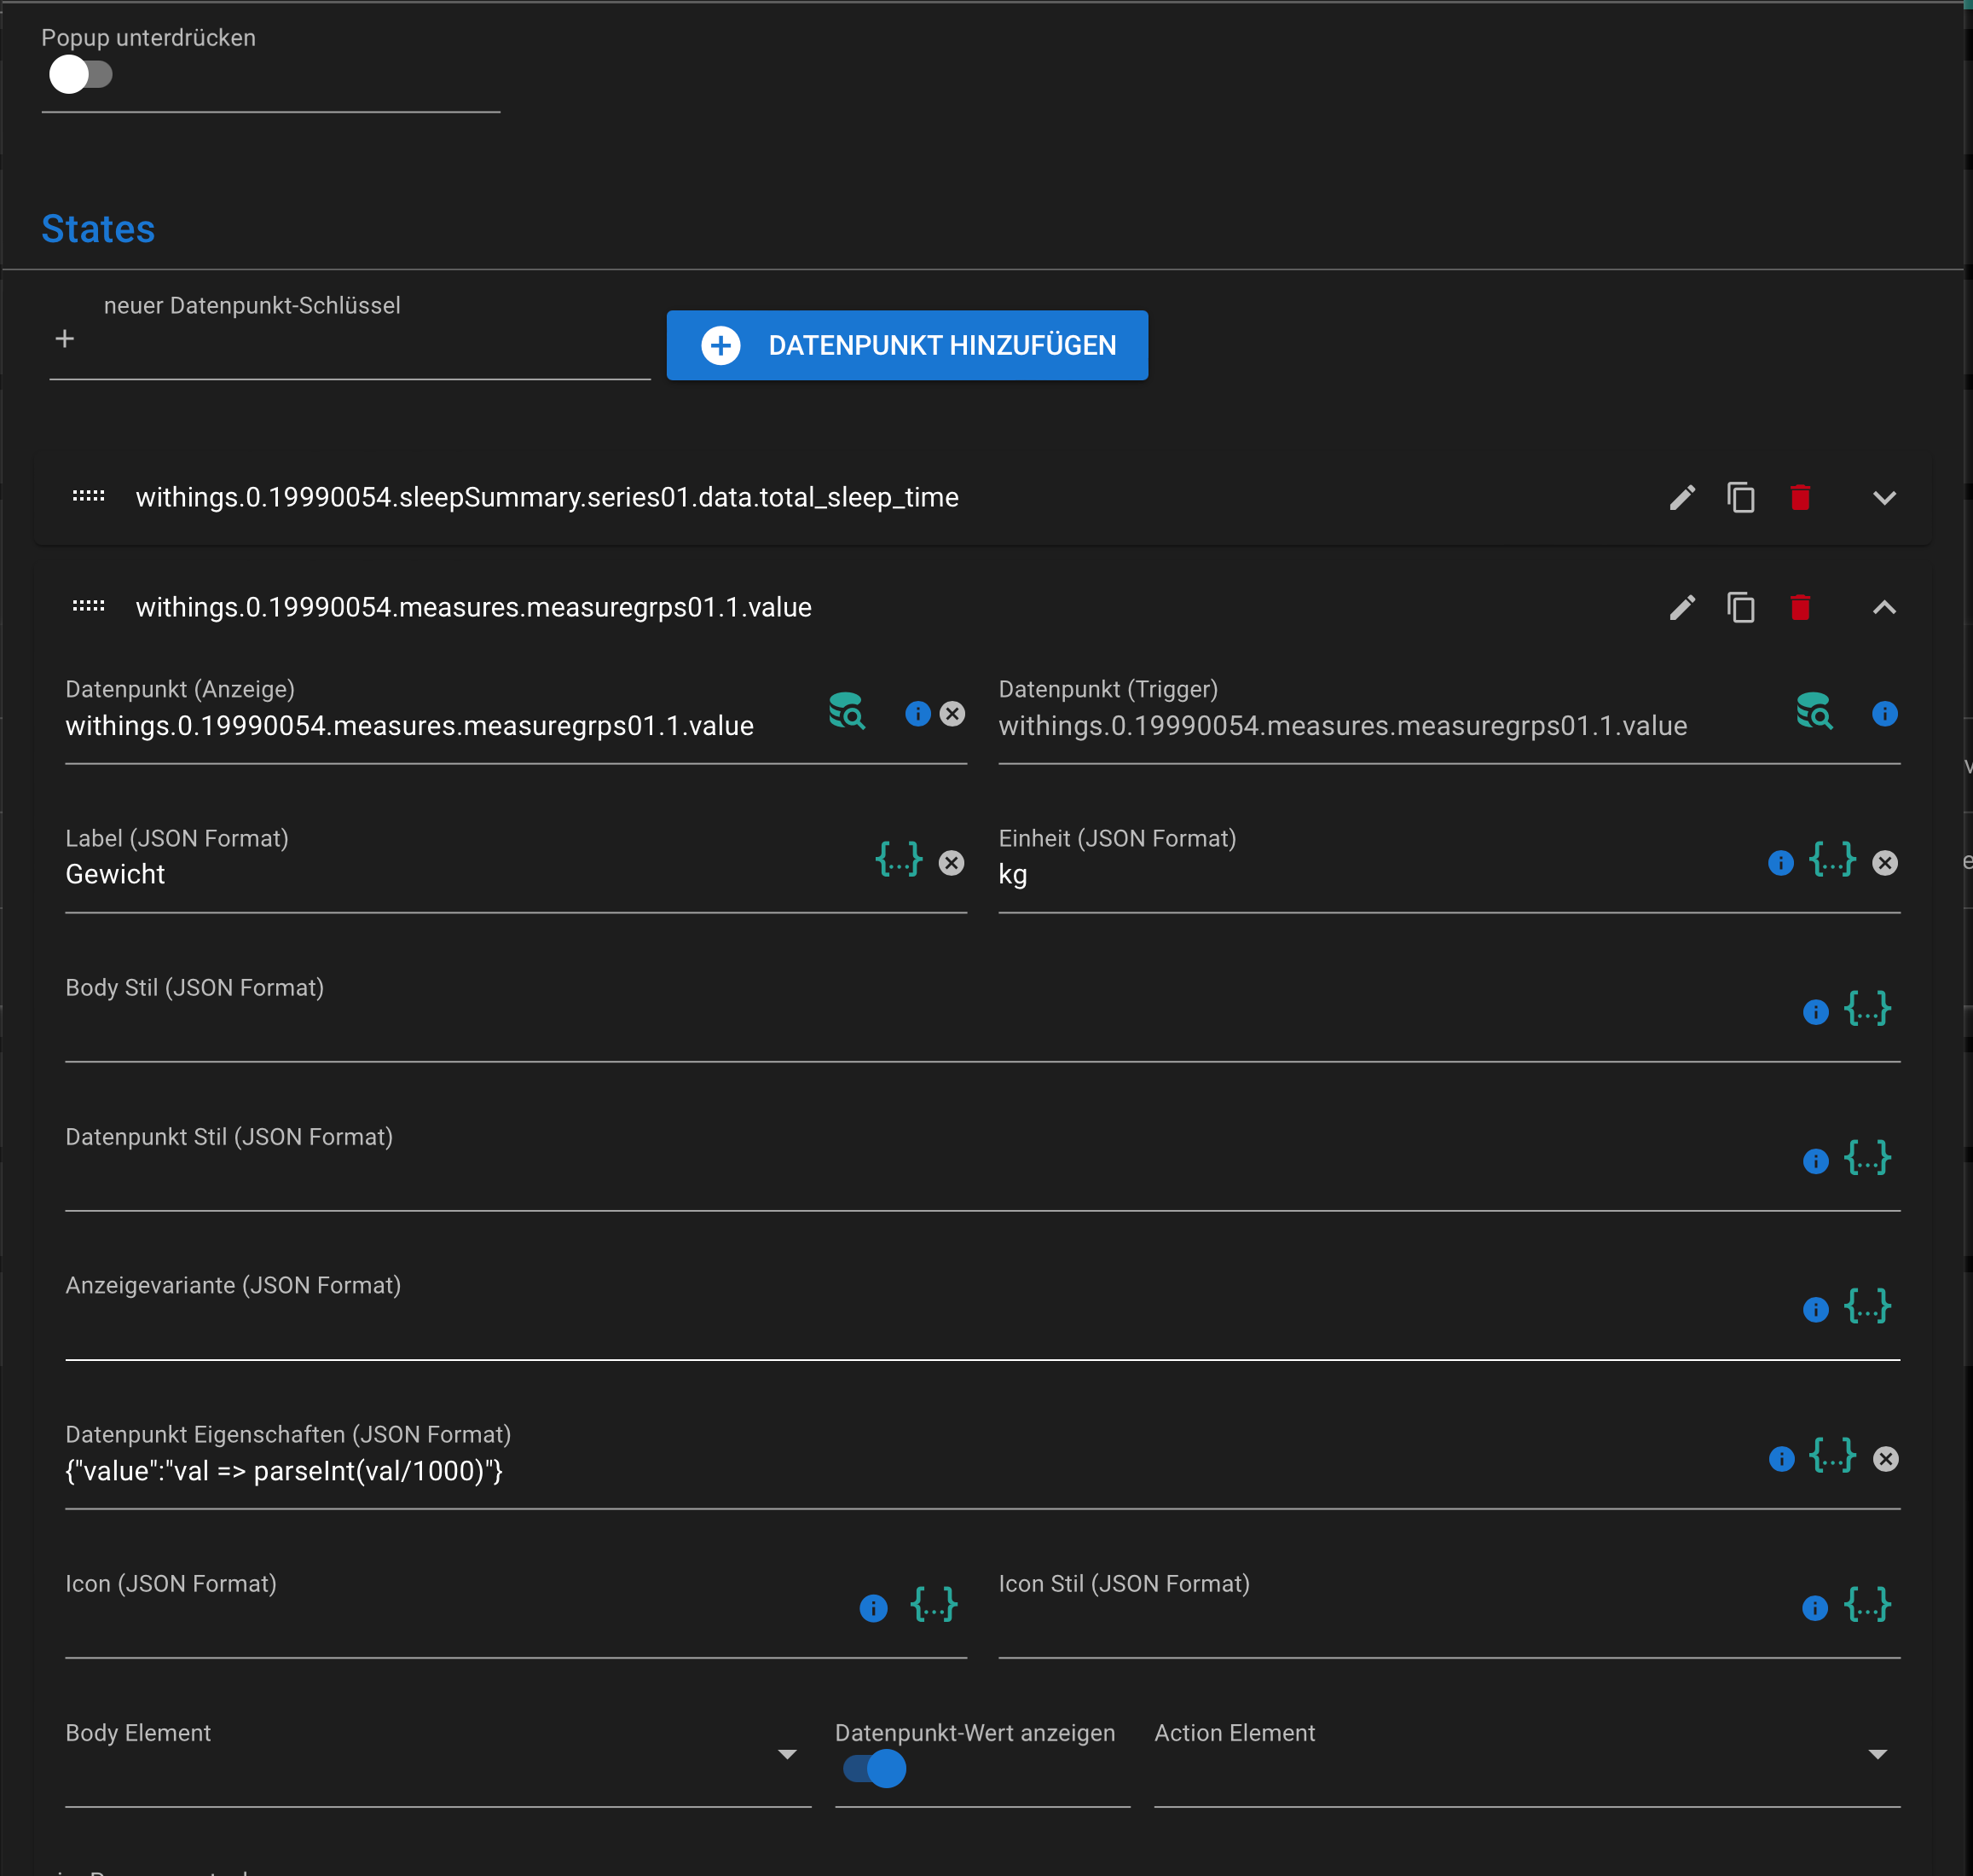The image size is (1973, 1876).
Task: Open object browser for Datenpunkt (Trigger)
Action: click(1814, 713)
